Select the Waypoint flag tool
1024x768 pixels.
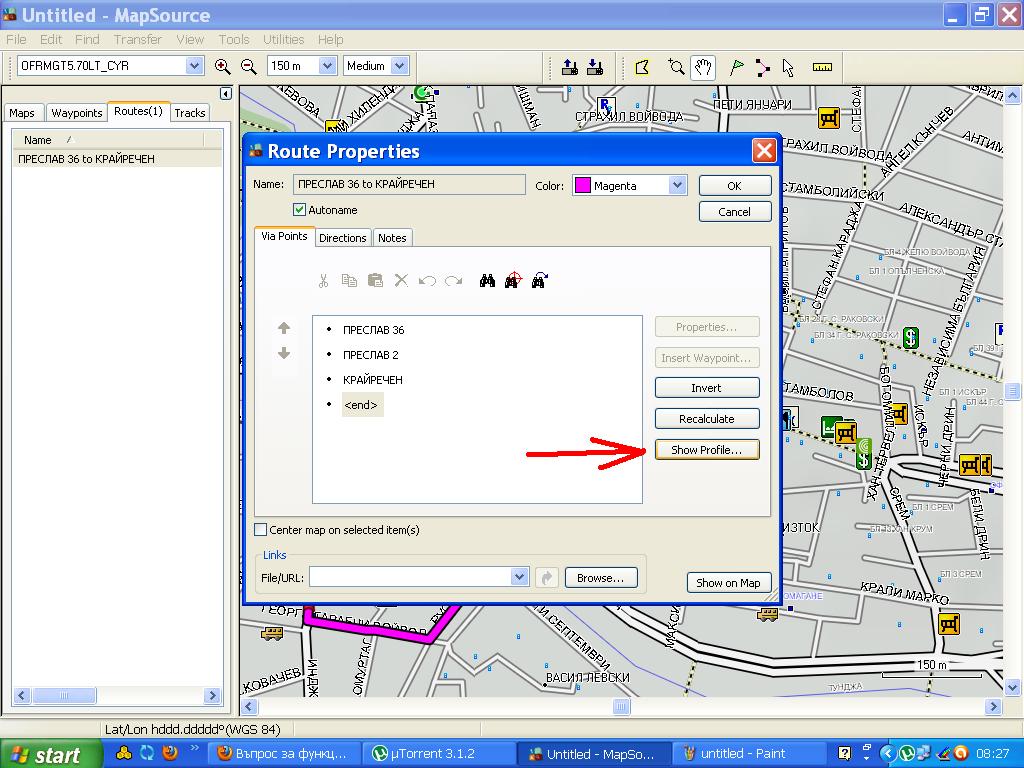736,67
